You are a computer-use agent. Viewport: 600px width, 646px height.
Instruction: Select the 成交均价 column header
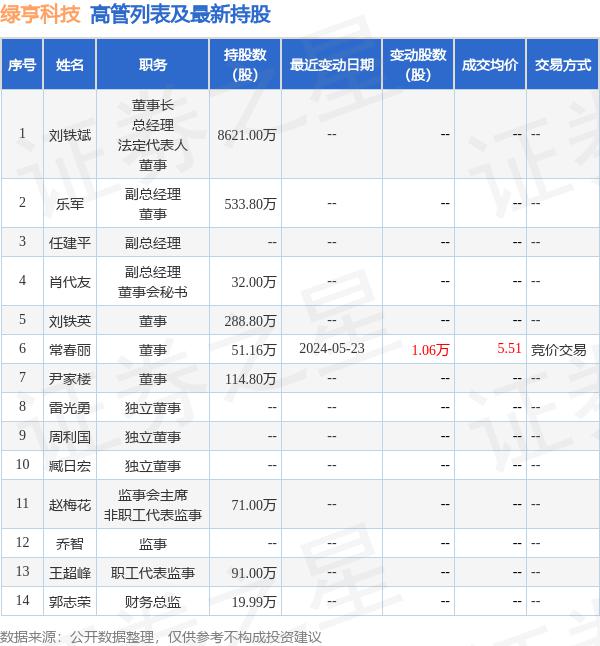click(490, 65)
